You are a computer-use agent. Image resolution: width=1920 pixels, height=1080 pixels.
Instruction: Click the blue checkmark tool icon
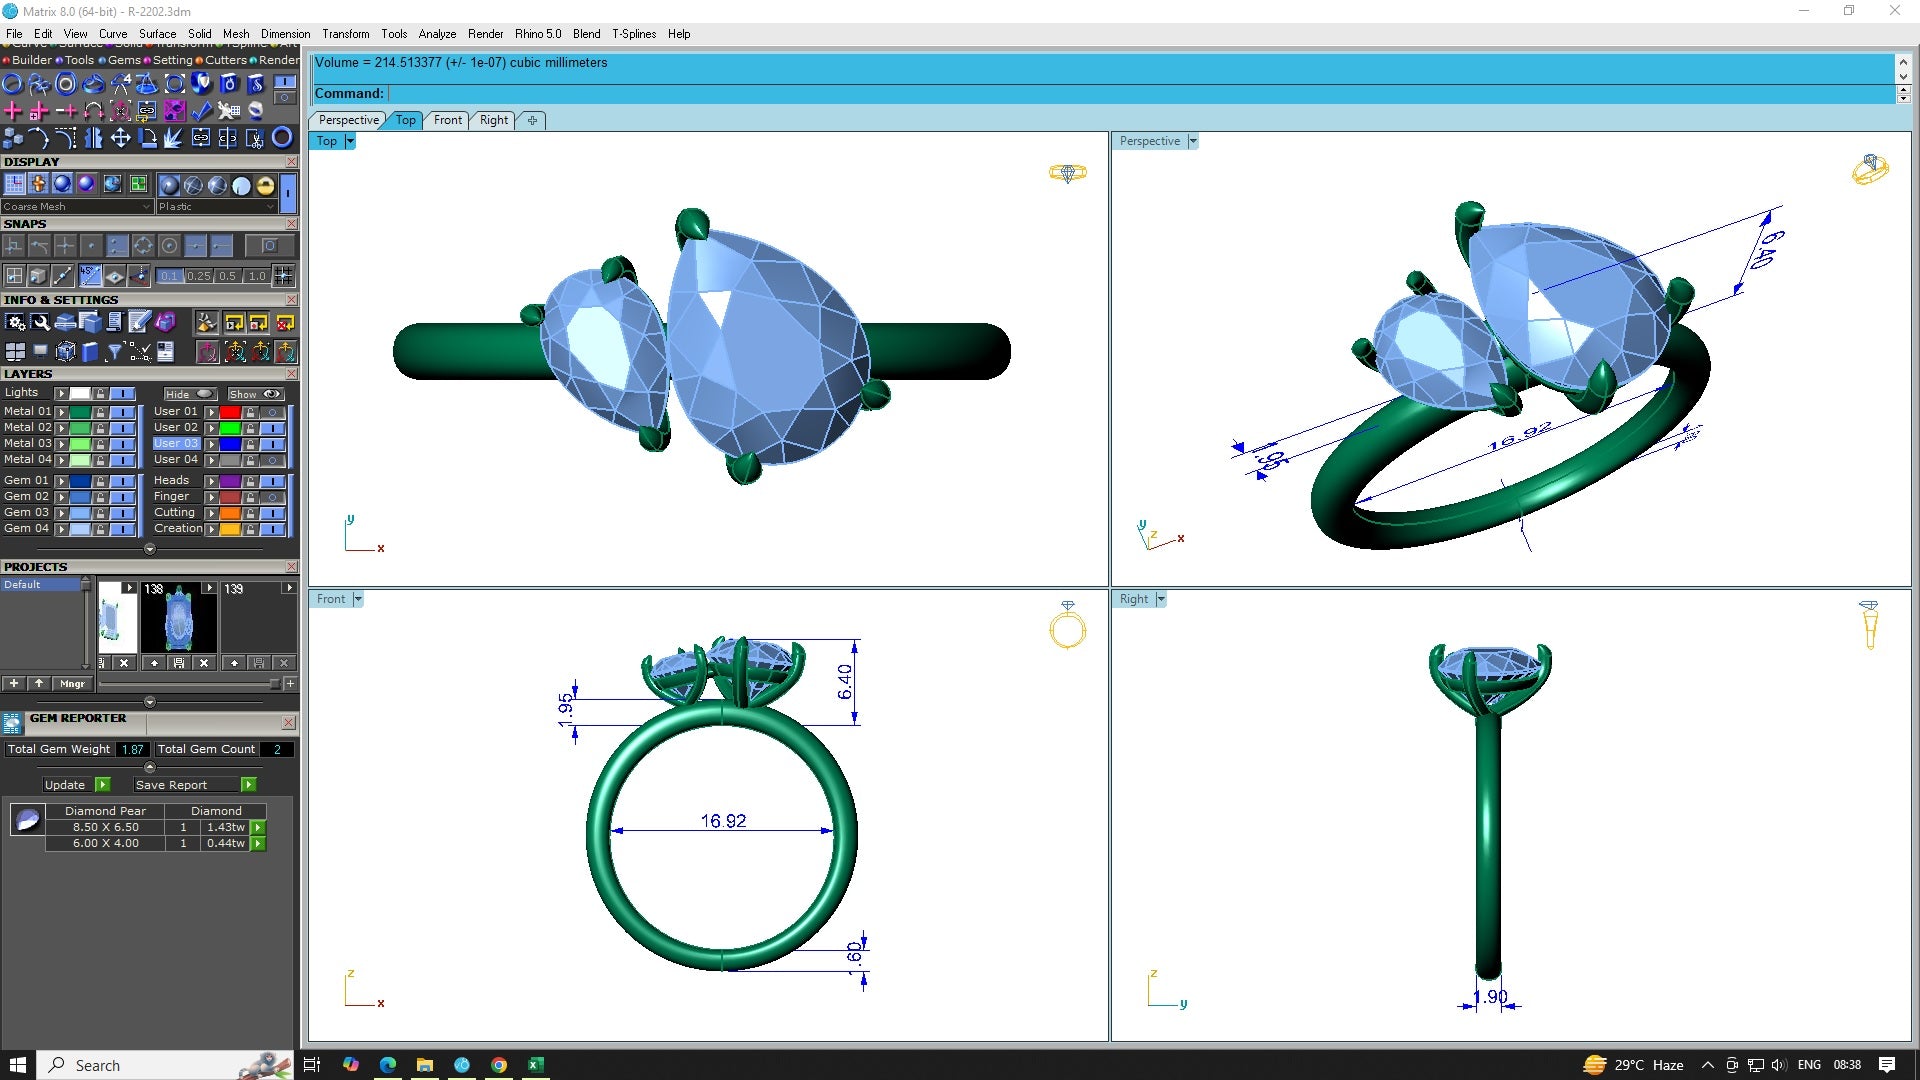click(x=201, y=111)
